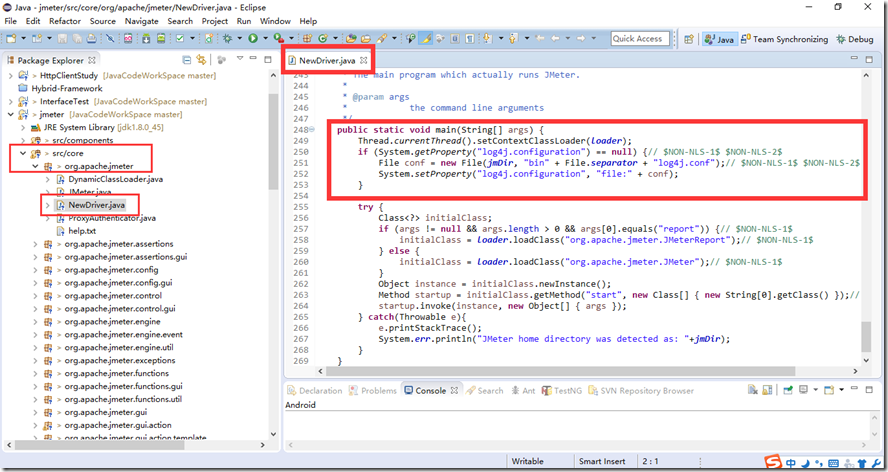Click the Previous Annotation toolbar icon
888x472 pixels.
(513, 39)
